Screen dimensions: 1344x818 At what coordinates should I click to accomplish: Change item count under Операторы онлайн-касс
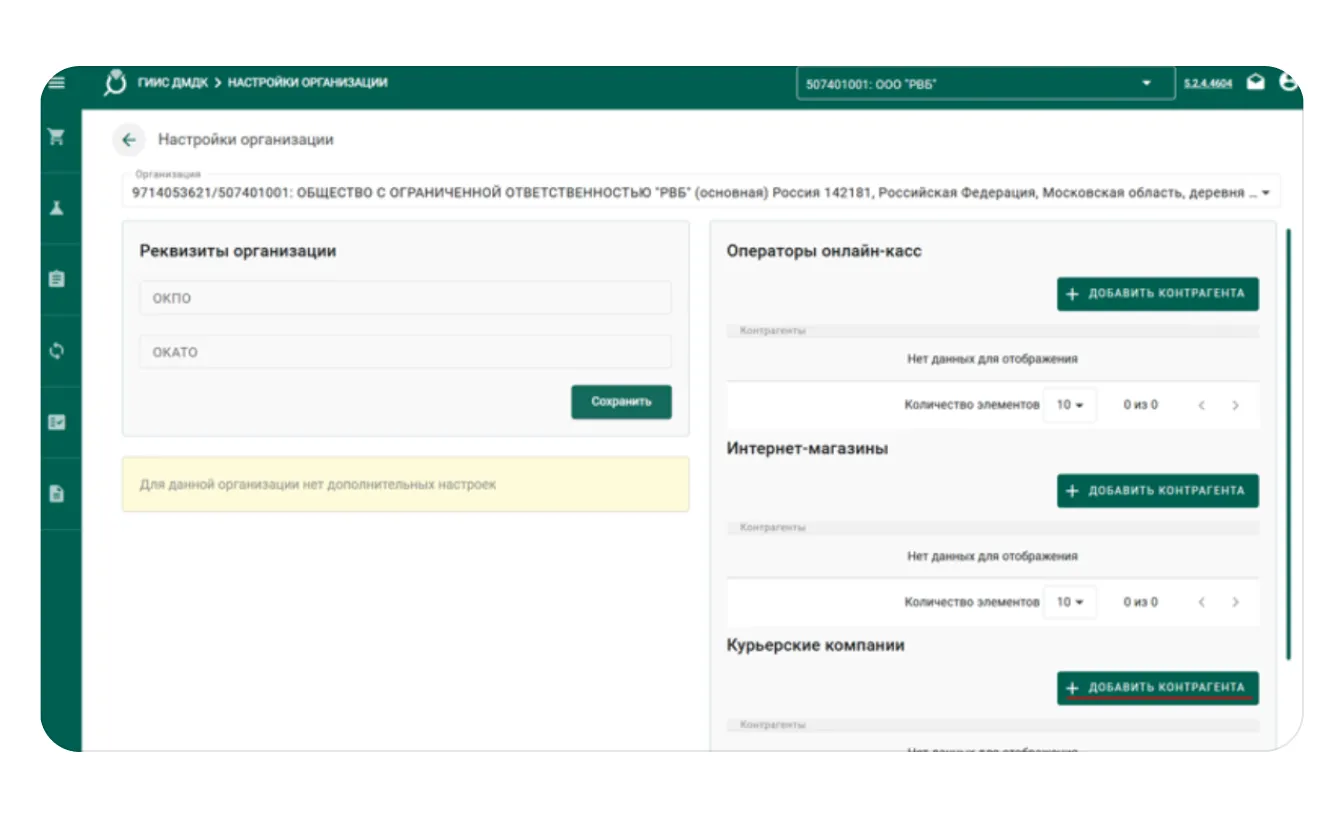1069,405
